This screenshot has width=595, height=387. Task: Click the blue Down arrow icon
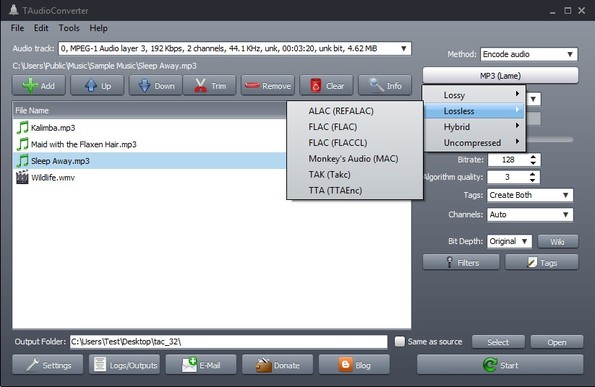pos(145,86)
